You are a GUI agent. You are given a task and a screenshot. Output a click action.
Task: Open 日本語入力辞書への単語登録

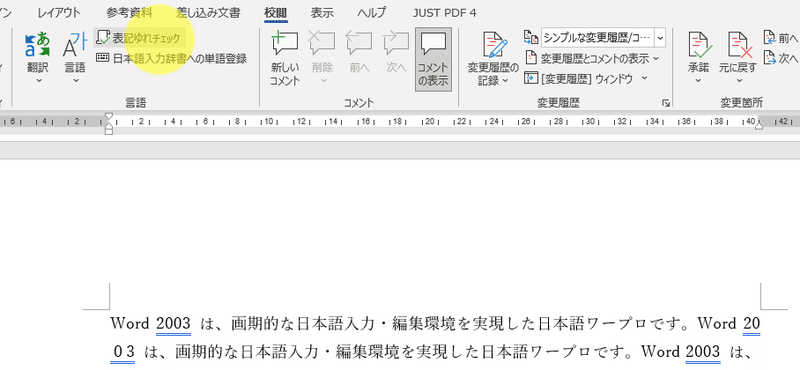coord(172,59)
